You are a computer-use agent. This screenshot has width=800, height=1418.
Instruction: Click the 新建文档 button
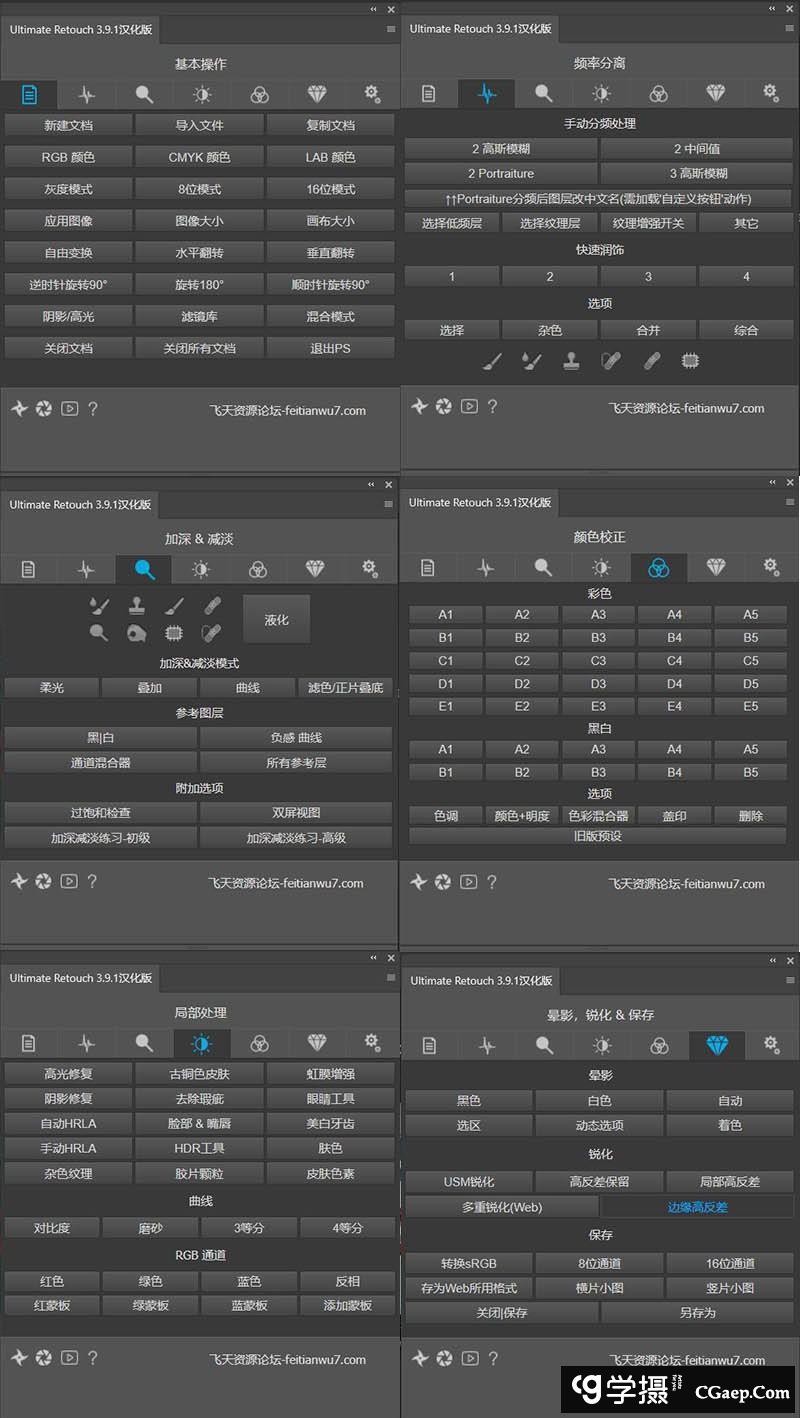click(x=68, y=125)
